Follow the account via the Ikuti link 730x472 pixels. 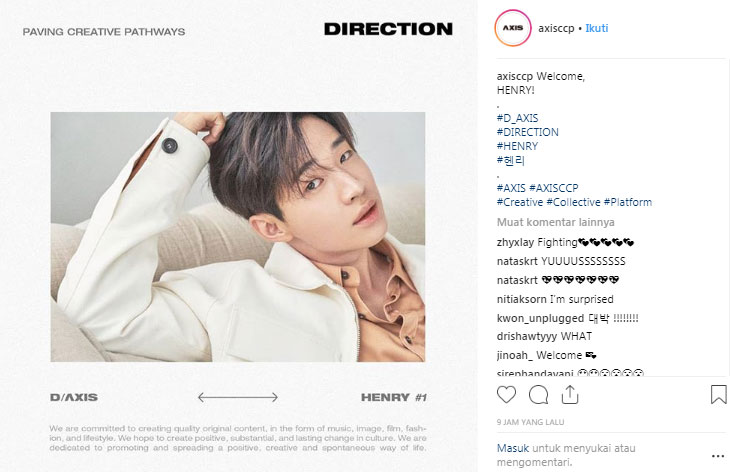pyautogui.click(x=596, y=28)
